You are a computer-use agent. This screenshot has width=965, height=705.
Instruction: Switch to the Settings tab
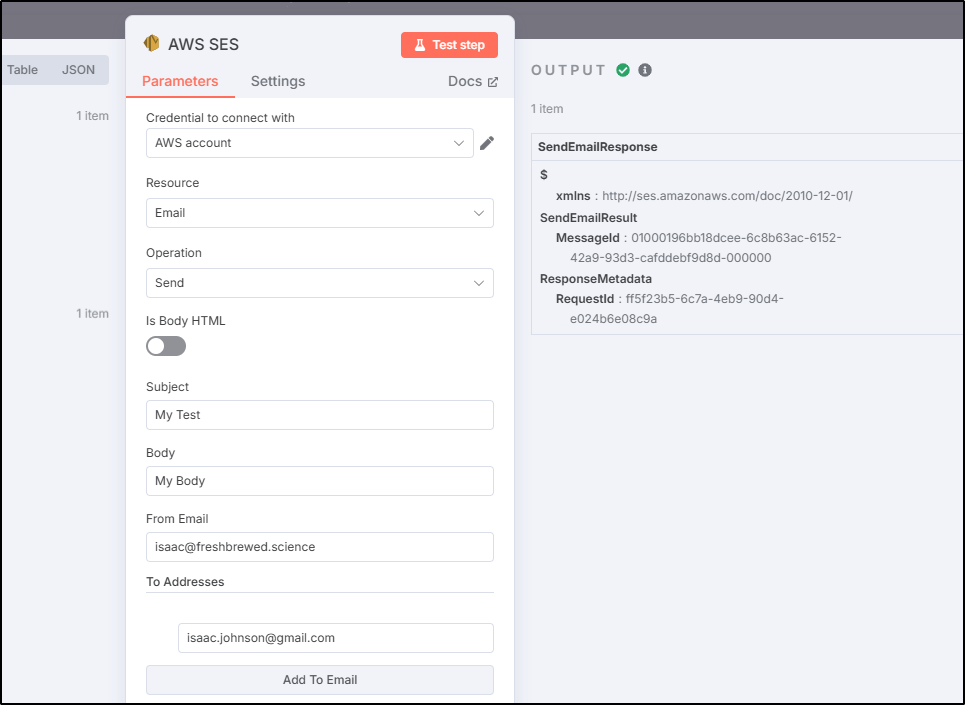(278, 81)
